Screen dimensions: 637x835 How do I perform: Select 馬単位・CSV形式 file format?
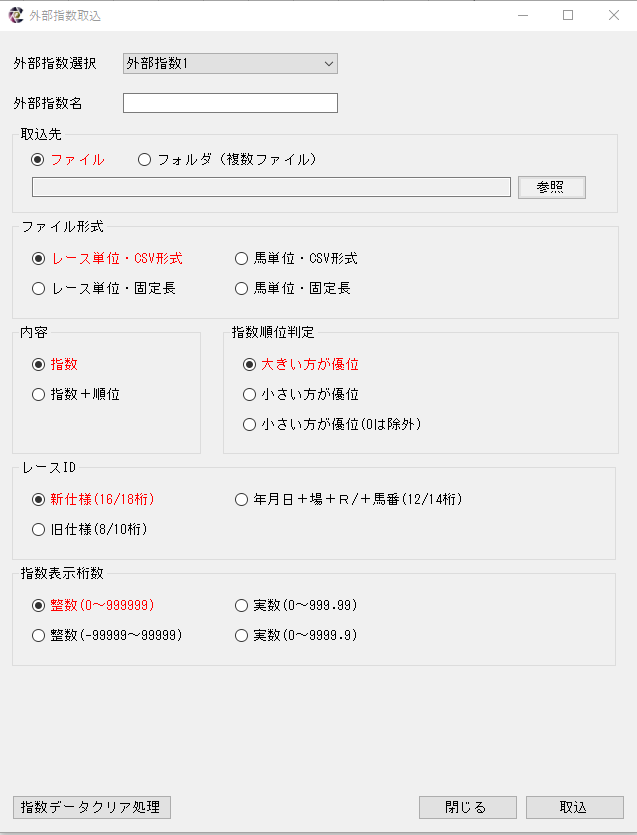[241, 258]
